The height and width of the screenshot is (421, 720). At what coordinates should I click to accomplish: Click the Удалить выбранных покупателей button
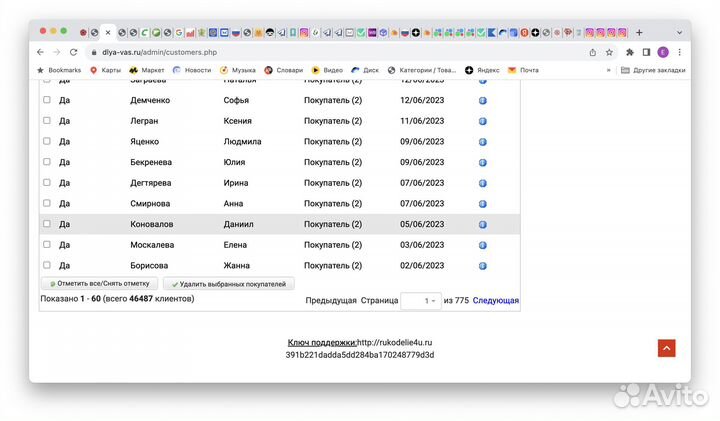228,284
